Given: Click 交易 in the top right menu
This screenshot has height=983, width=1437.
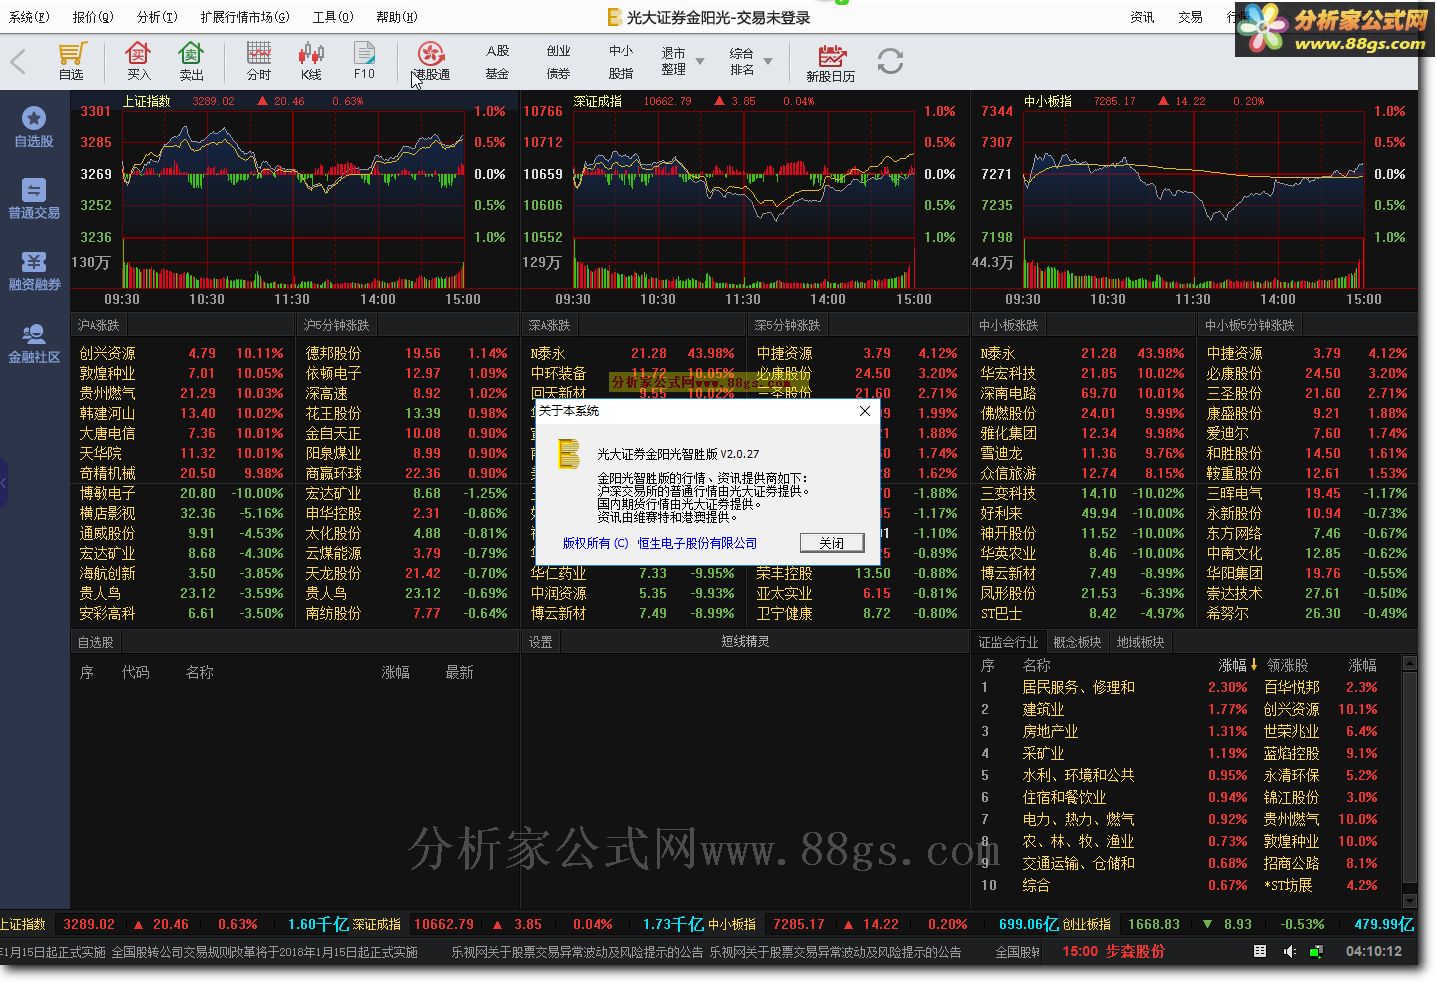Looking at the screenshot, I should [x=1190, y=17].
